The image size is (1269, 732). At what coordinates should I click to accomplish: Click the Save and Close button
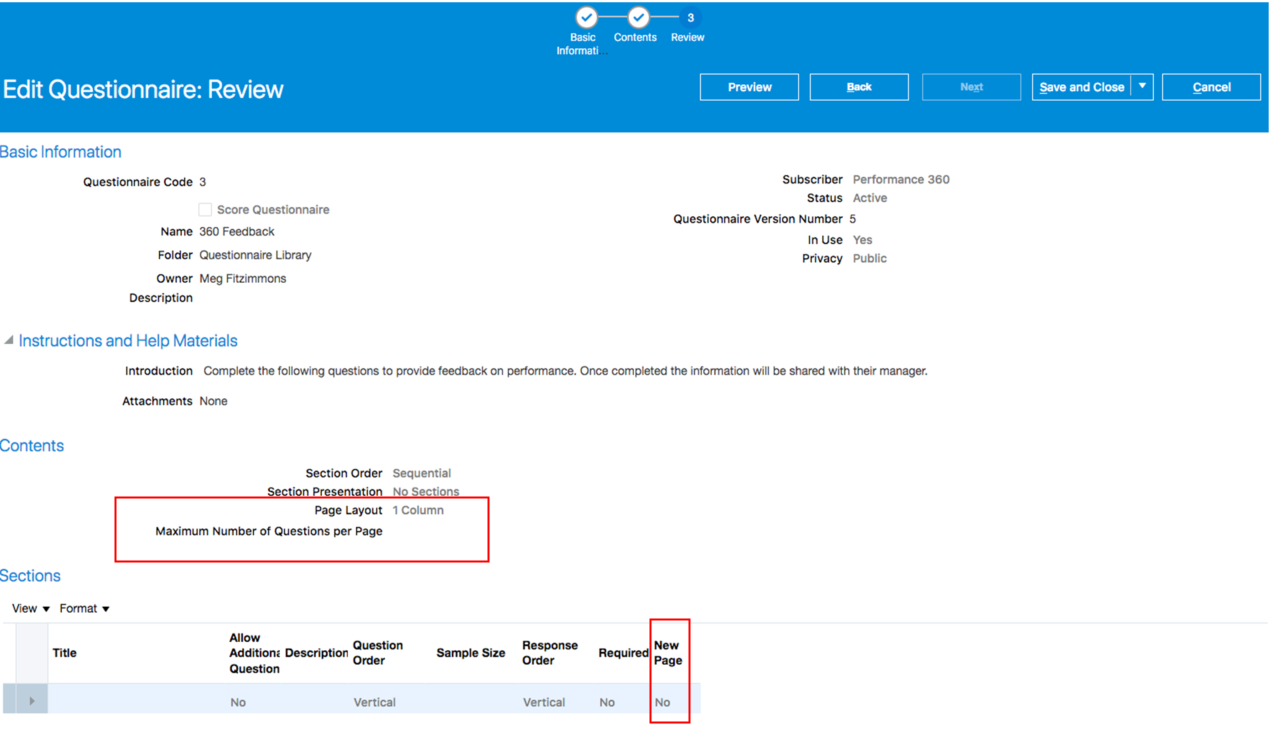point(1082,87)
